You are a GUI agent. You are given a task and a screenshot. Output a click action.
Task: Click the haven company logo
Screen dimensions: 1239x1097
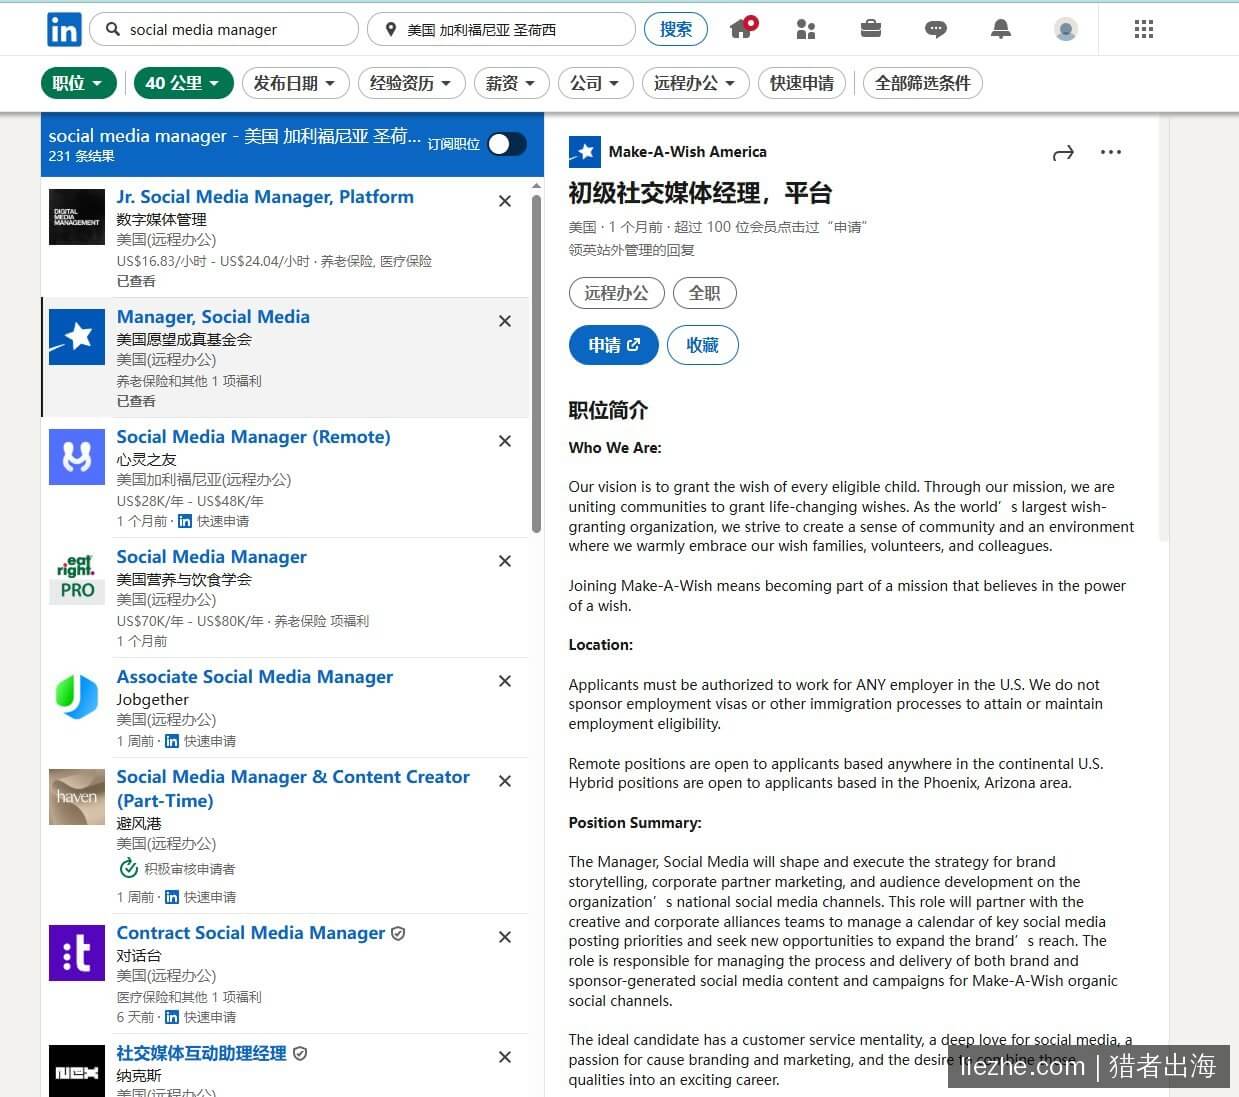click(77, 797)
